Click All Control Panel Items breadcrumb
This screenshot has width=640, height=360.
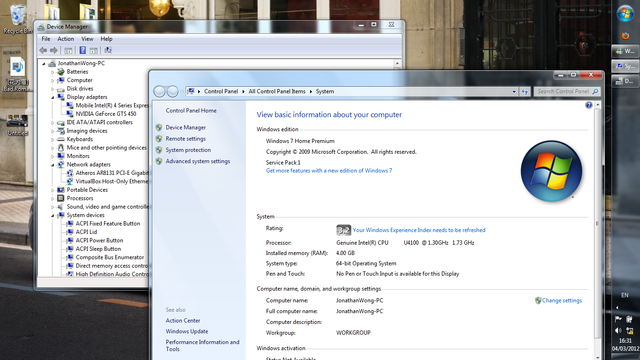pyautogui.click(x=277, y=91)
